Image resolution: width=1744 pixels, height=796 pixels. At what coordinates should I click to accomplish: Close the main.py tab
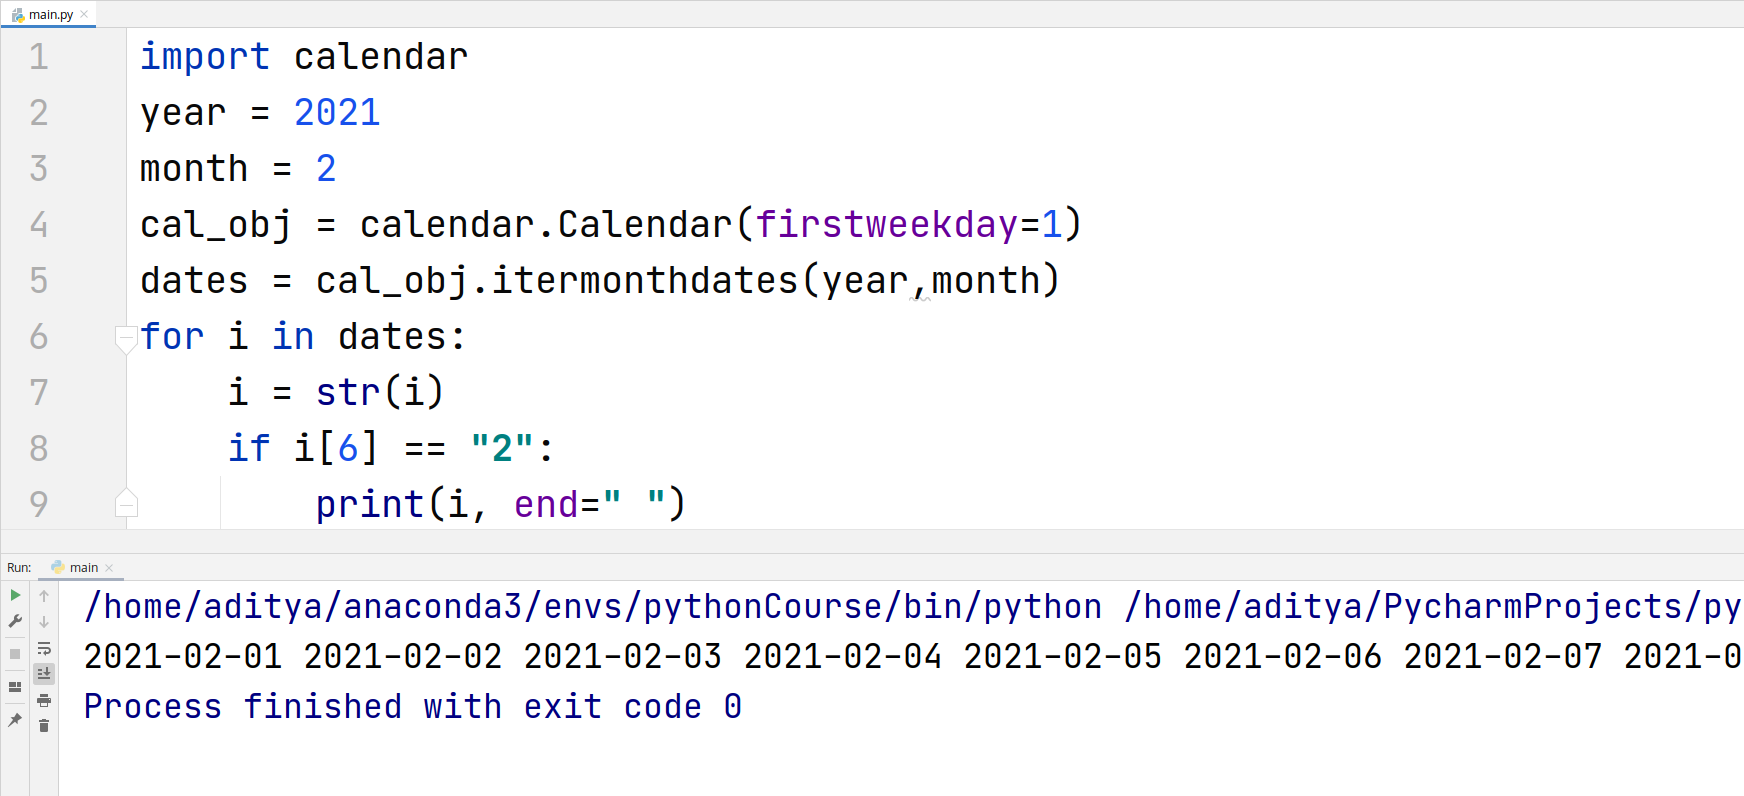click(81, 14)
